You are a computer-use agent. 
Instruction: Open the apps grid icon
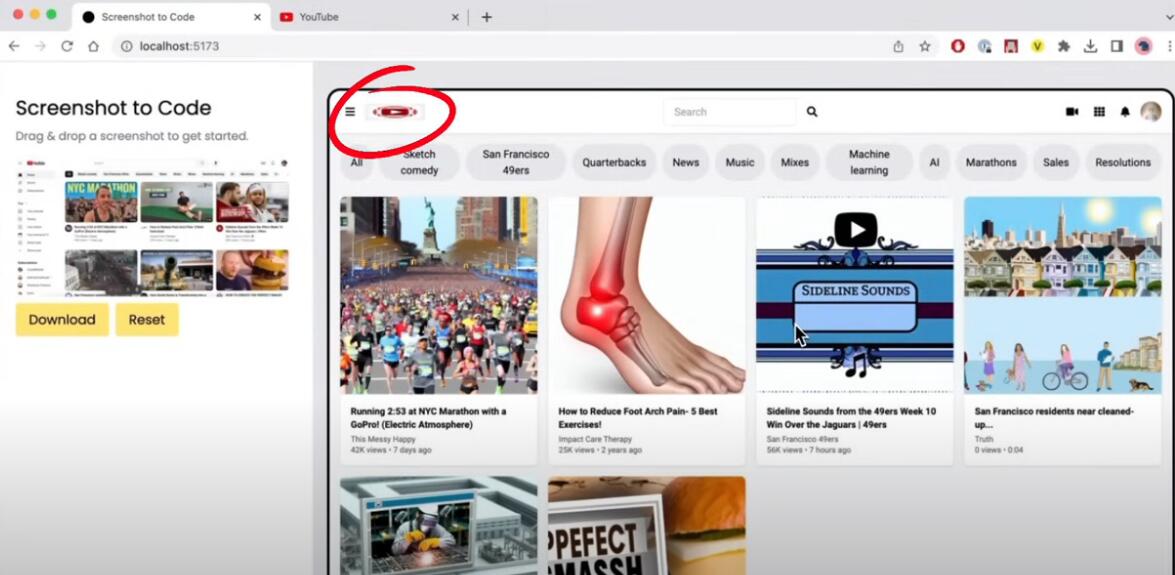point(1099,112)
